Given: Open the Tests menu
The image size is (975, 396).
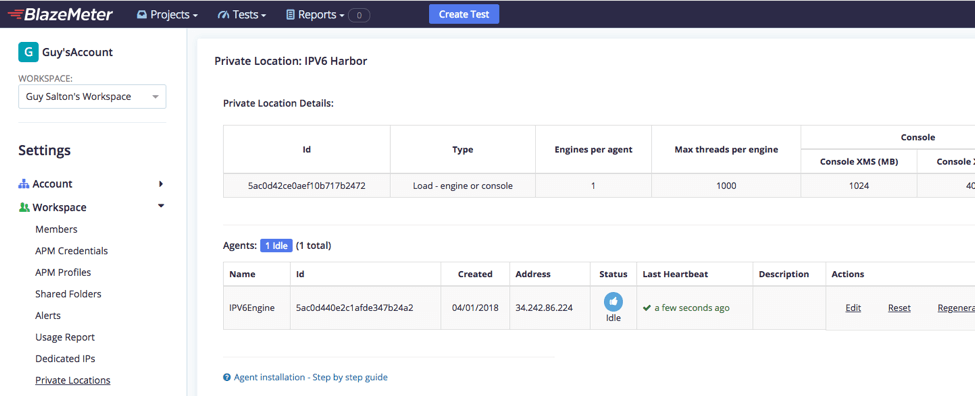Looking at the screenshot, I should [x=242, y=14].
